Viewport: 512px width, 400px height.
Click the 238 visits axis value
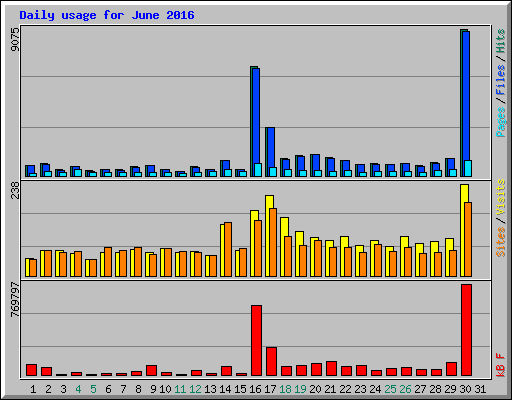(15, 190)
